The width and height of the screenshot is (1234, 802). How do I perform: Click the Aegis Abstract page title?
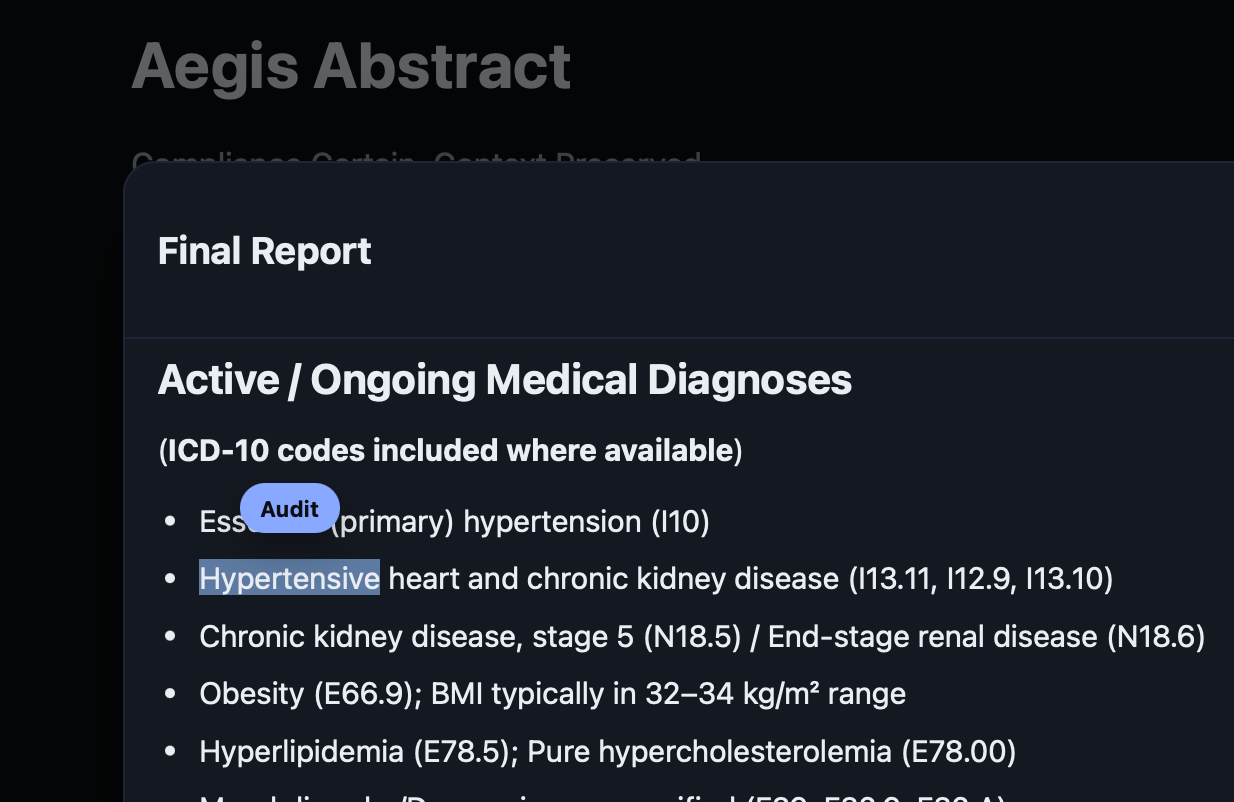click(352, 66)
